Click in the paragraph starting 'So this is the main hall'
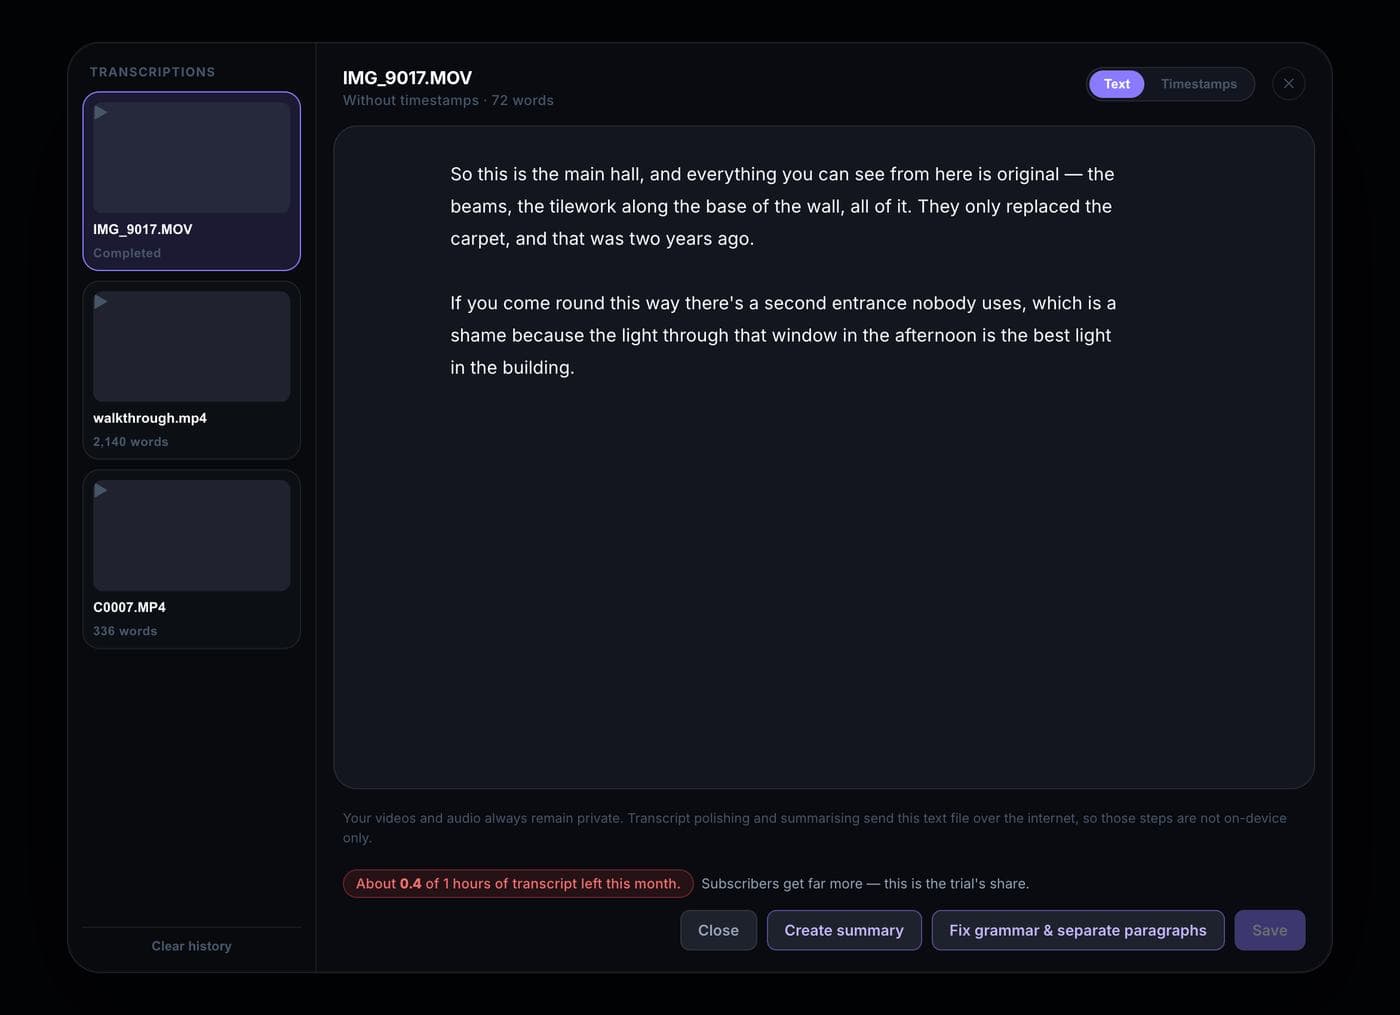The width and height of the screenshot is (1400, 1015). coord(782,206)
